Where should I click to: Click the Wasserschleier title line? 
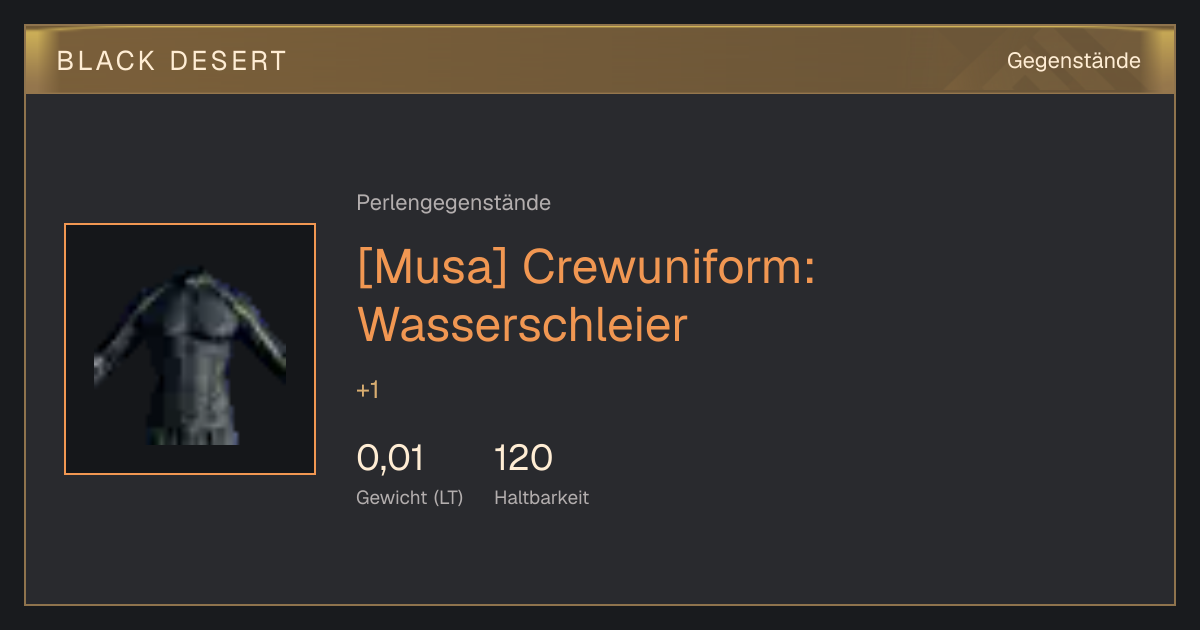(x=523, y=325)
